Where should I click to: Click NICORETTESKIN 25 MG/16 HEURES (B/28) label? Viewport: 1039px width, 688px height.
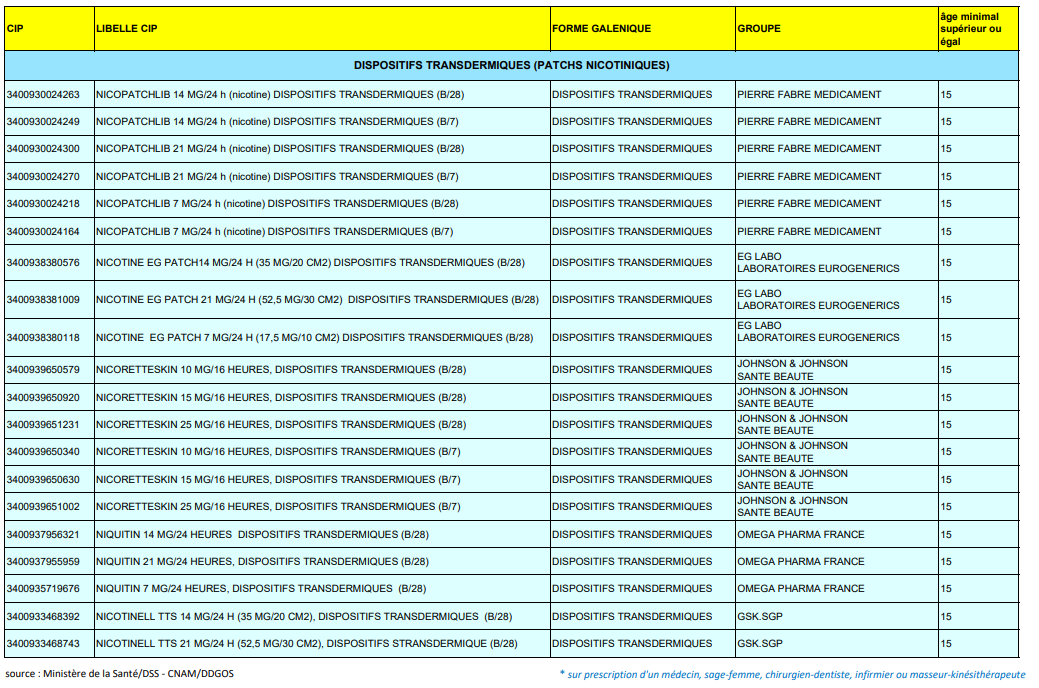click(x=281, y=425)
